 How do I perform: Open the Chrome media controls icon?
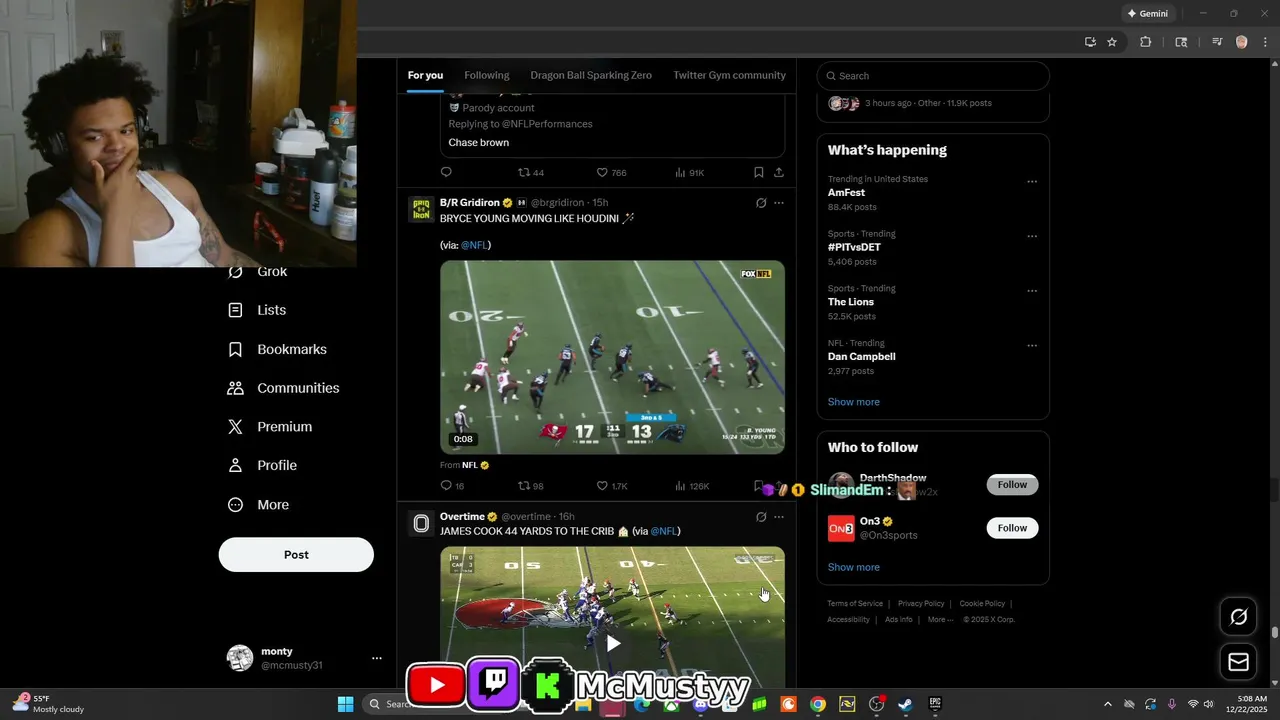click(1217, 42)
